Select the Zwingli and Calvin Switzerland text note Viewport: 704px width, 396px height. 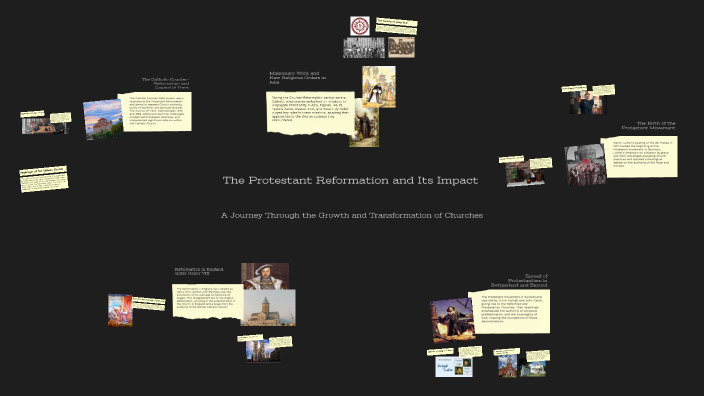coord(509,311)
